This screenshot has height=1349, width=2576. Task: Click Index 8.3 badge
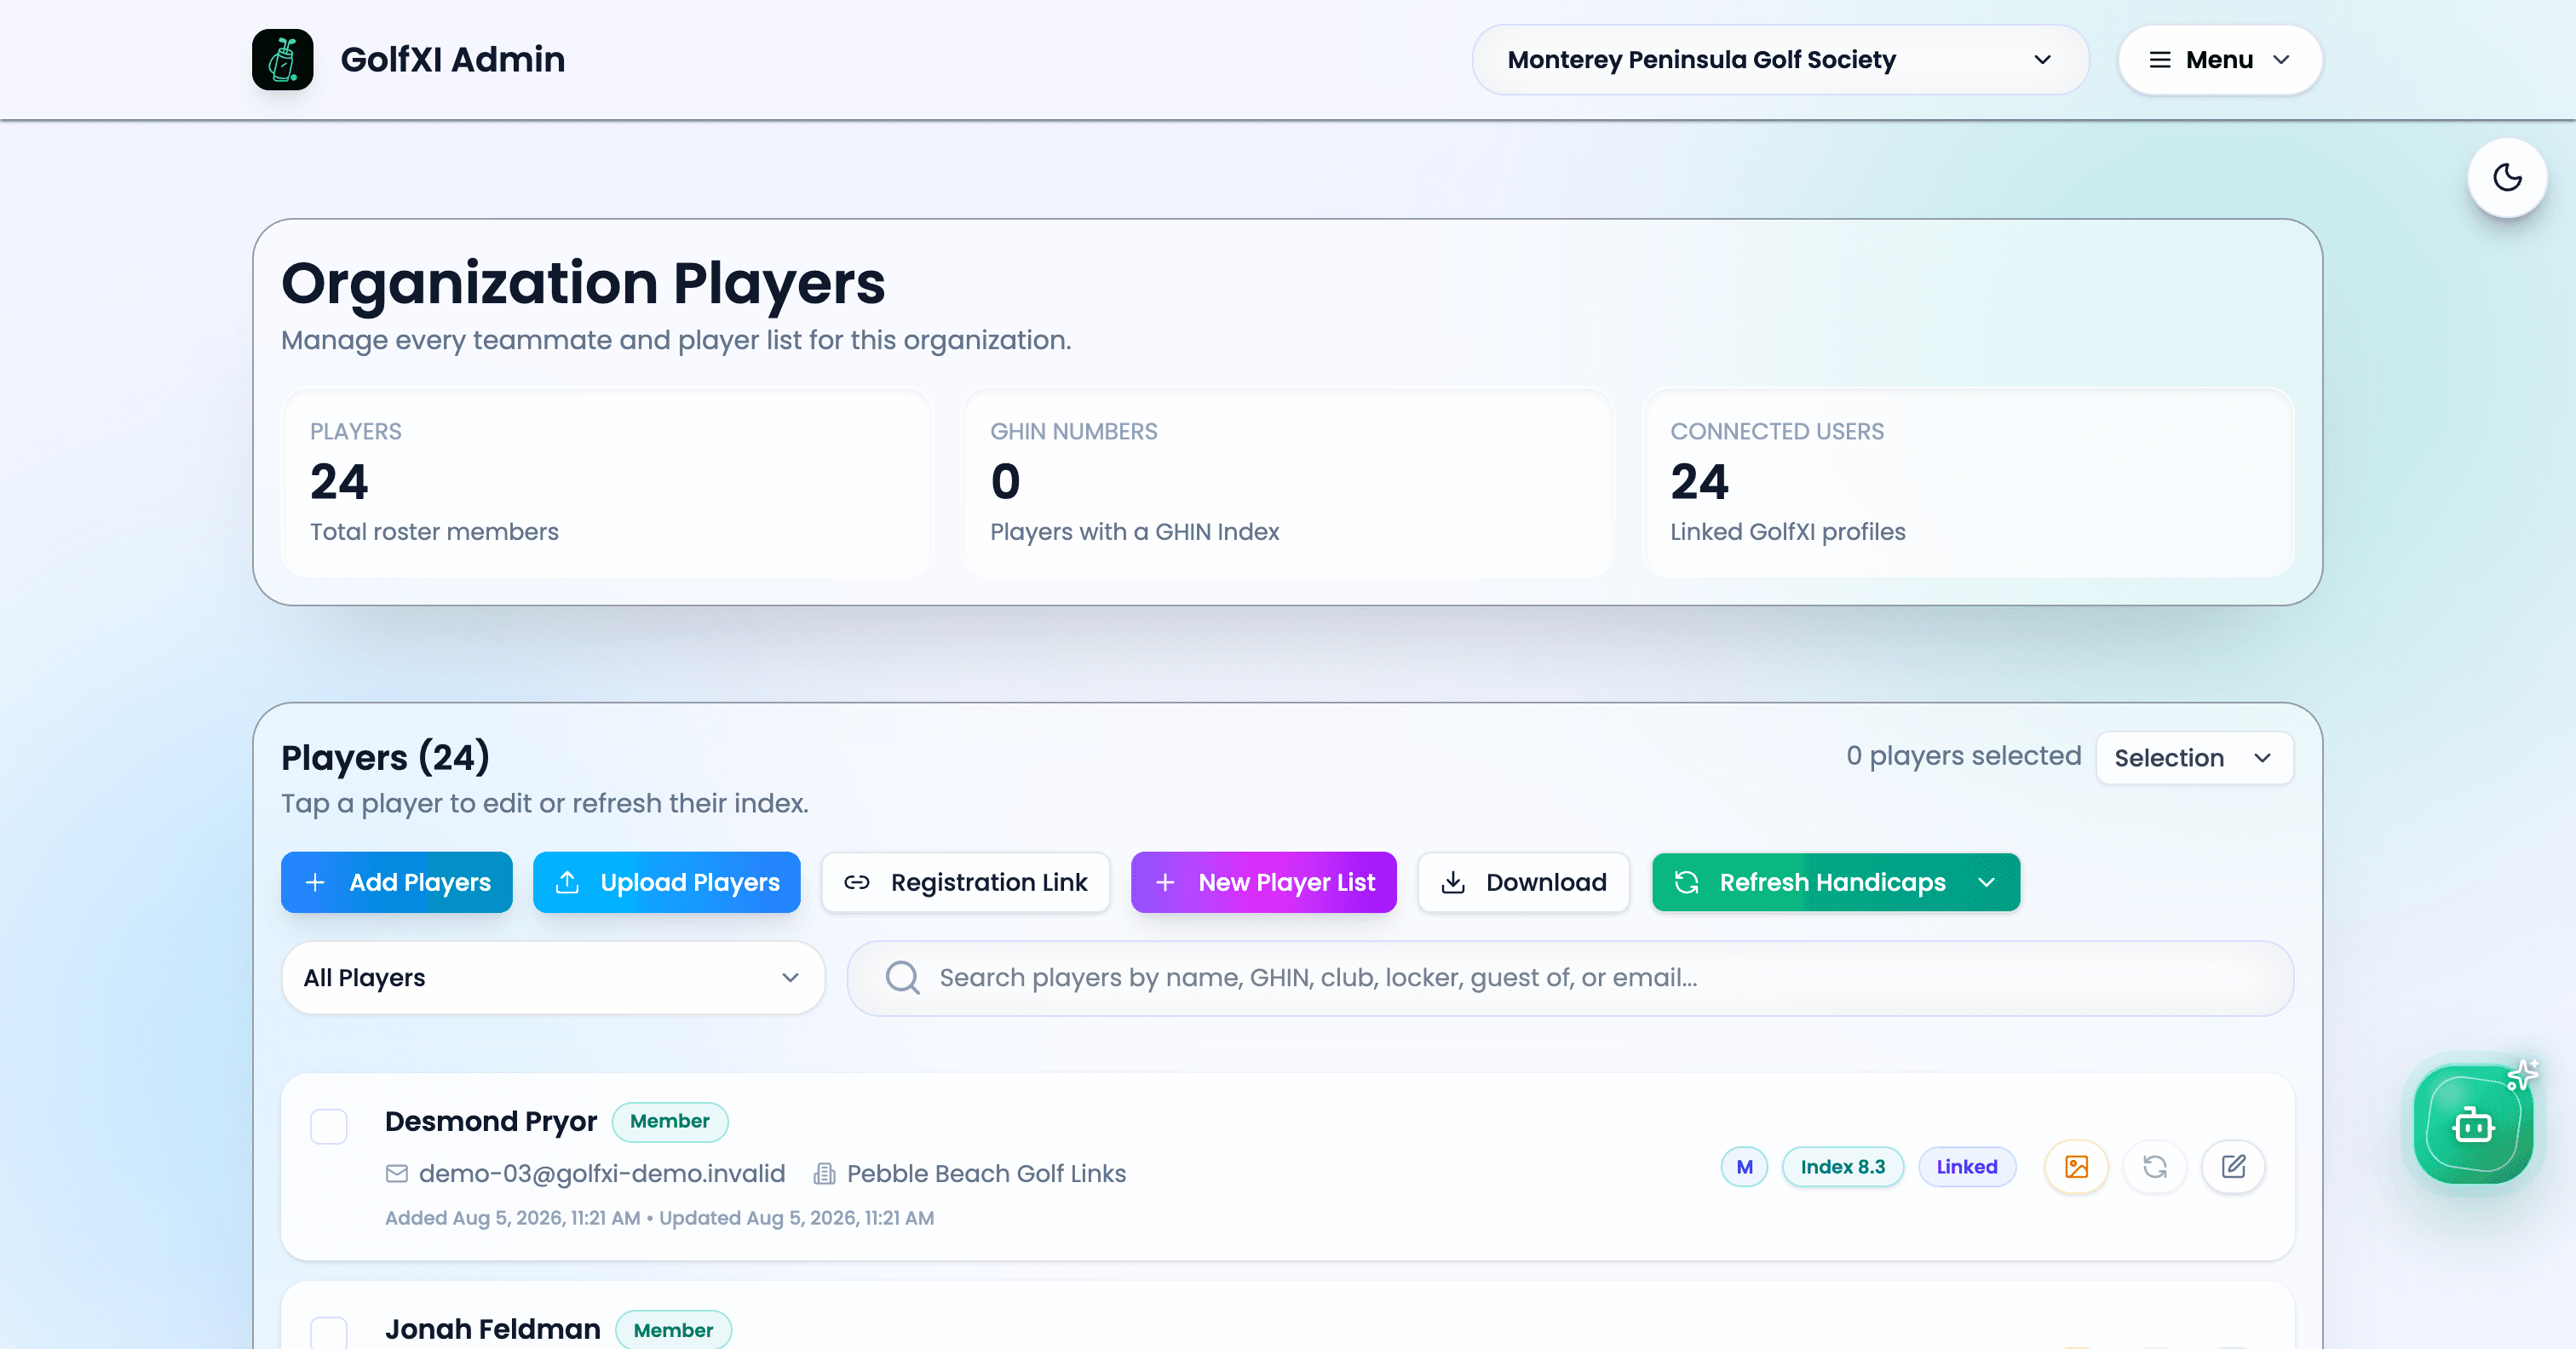coord(1842,1166)
